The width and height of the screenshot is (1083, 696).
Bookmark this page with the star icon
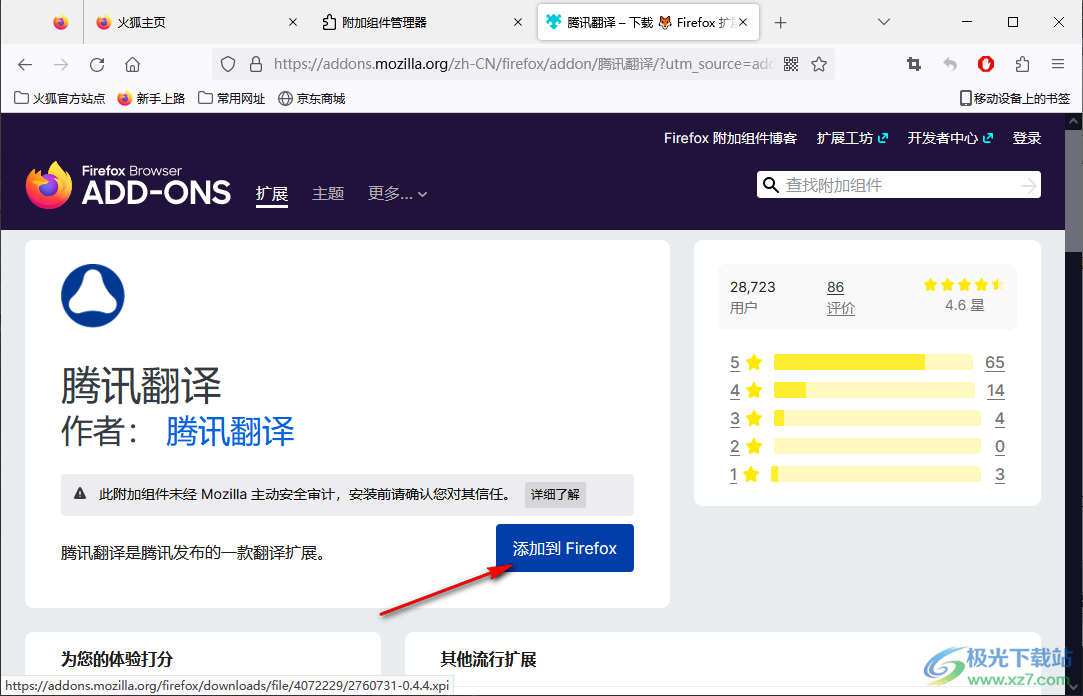coord(819,64)
